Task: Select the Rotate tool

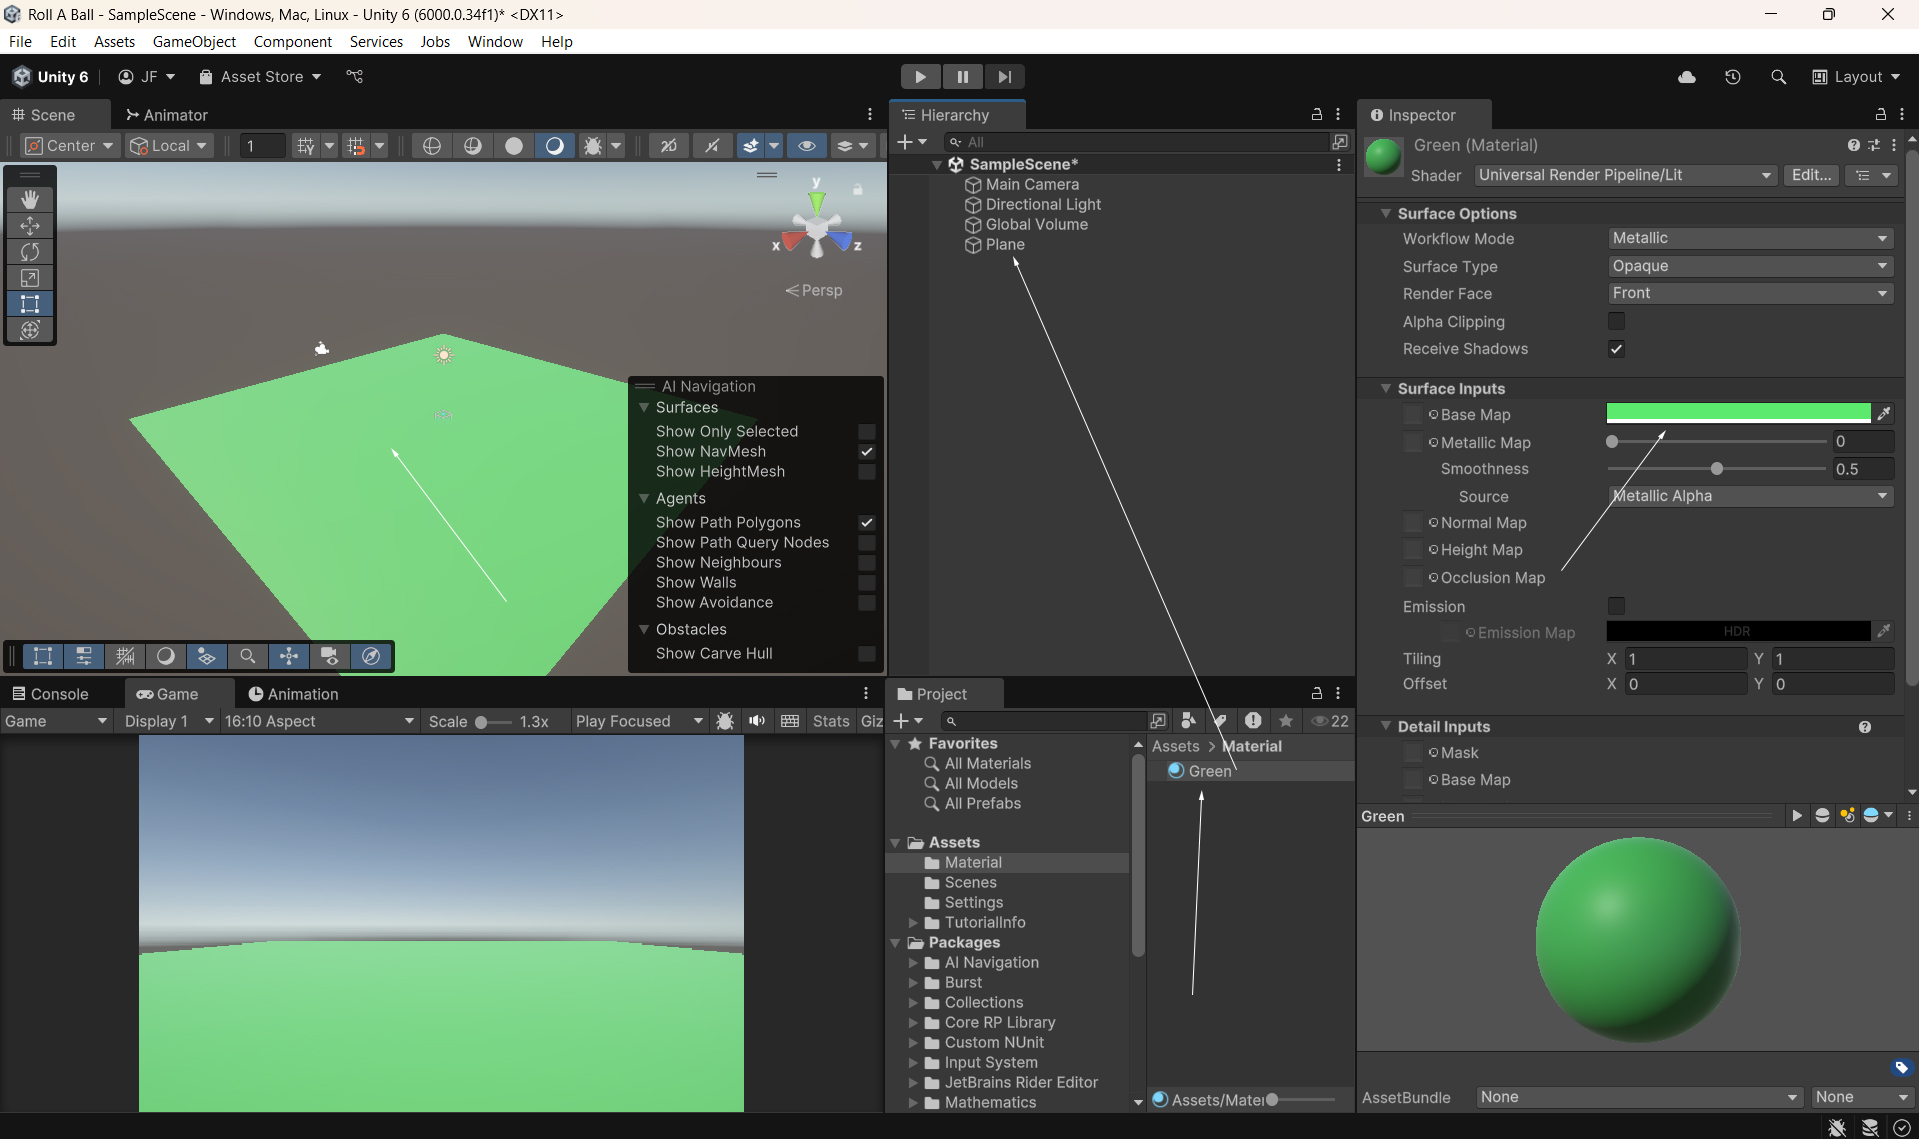Action: 30,252
